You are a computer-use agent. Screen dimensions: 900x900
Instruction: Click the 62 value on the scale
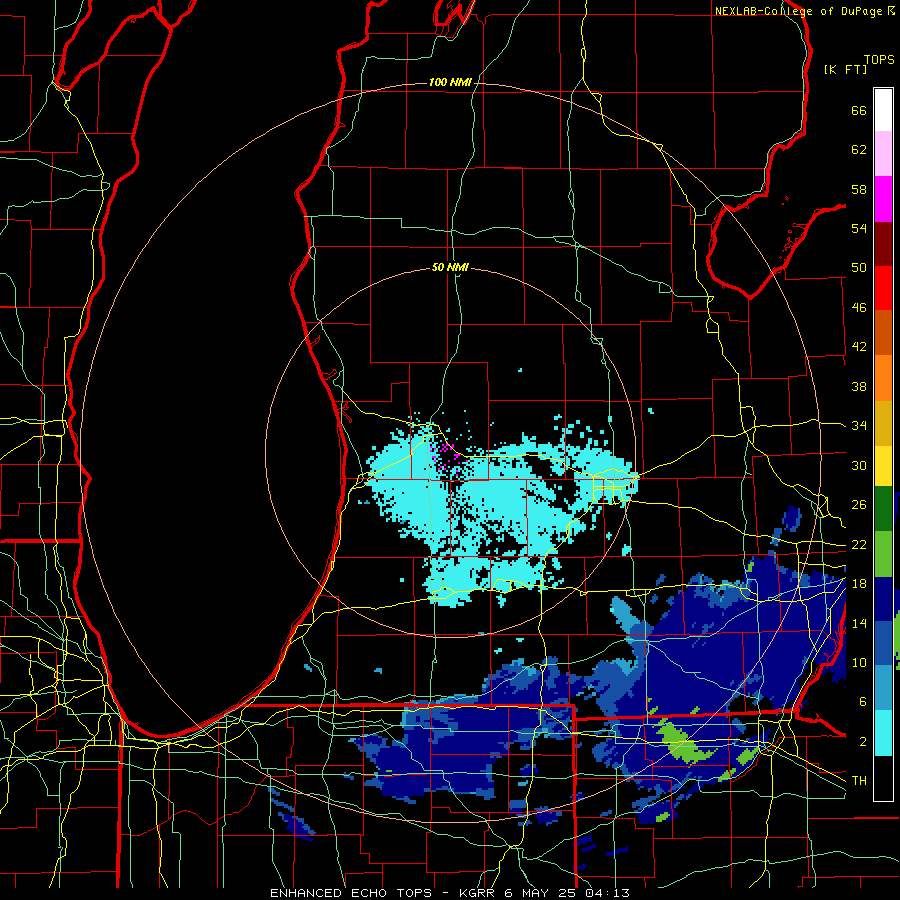[859, 150]
